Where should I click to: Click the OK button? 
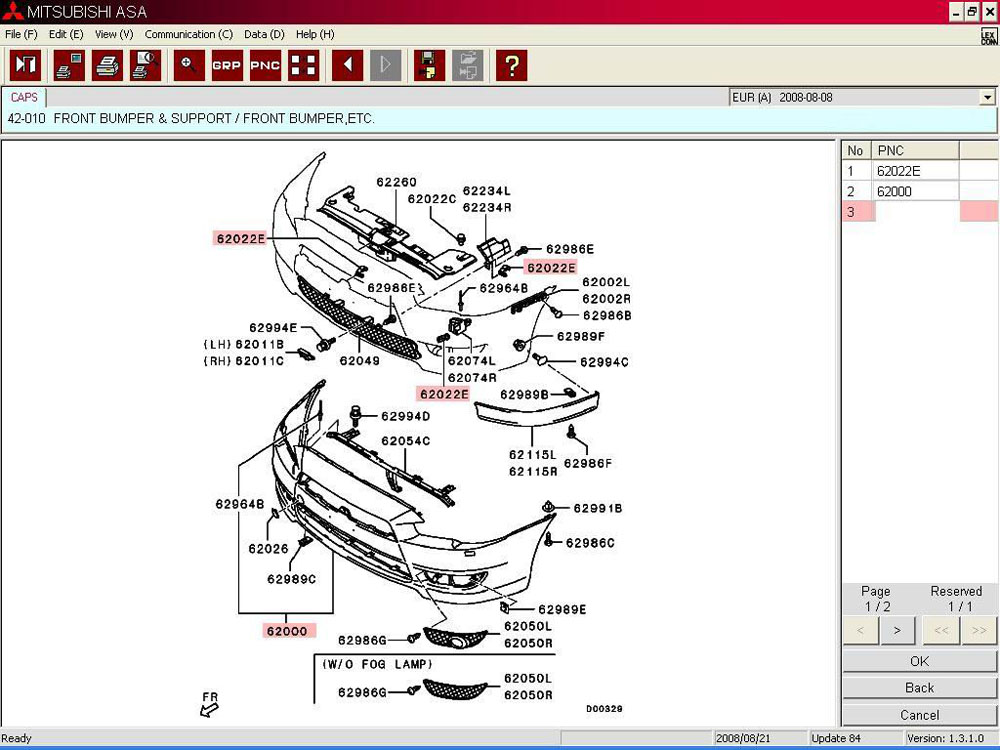tap(919, 661)
